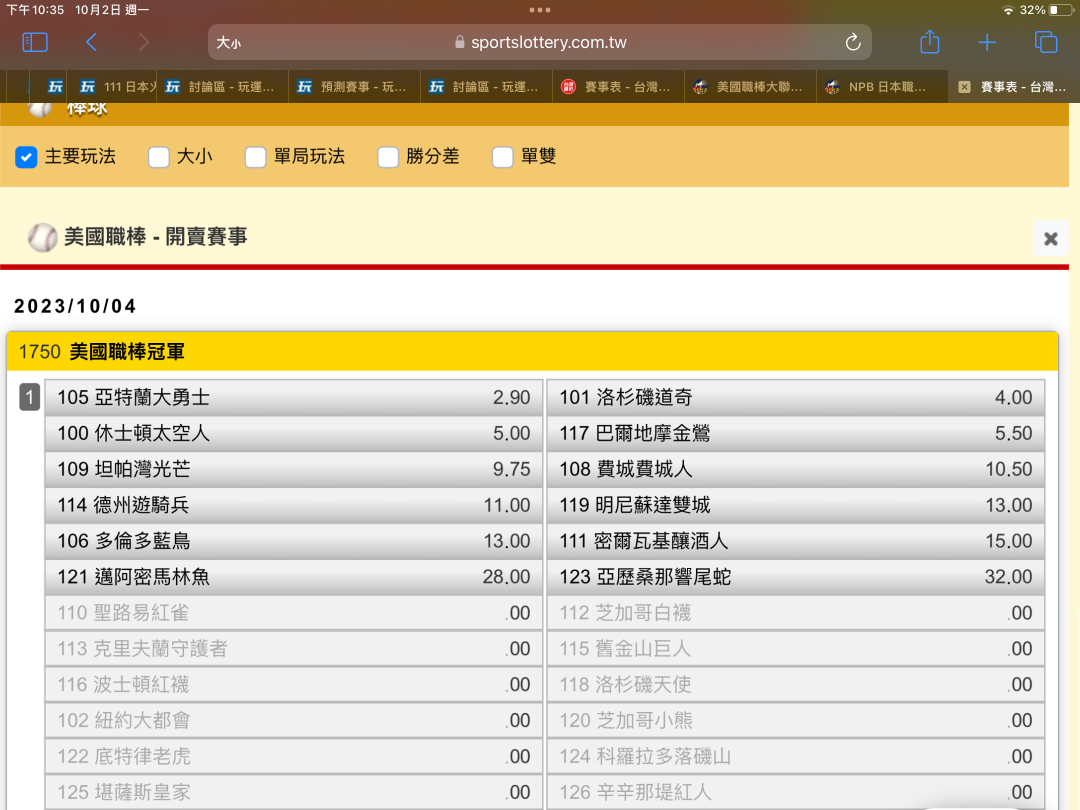Screen dimensions: 1080x810
Task: Tap the 下午10:35 clock in status bar
Action: point(35,10)
